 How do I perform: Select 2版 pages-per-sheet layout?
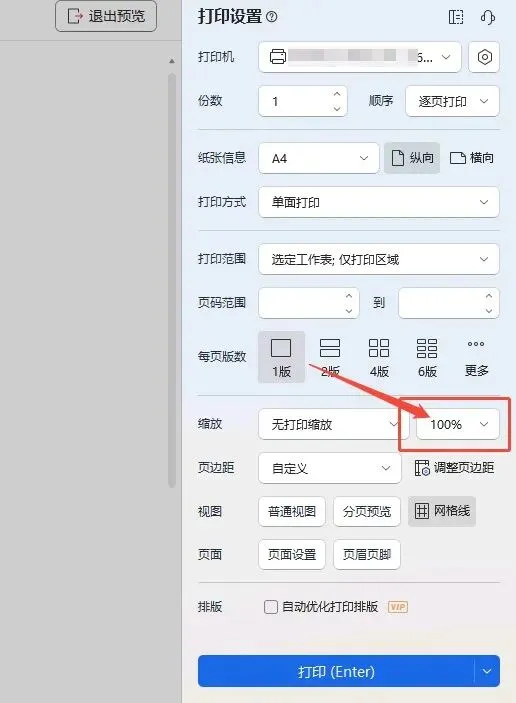click(330, 357)
